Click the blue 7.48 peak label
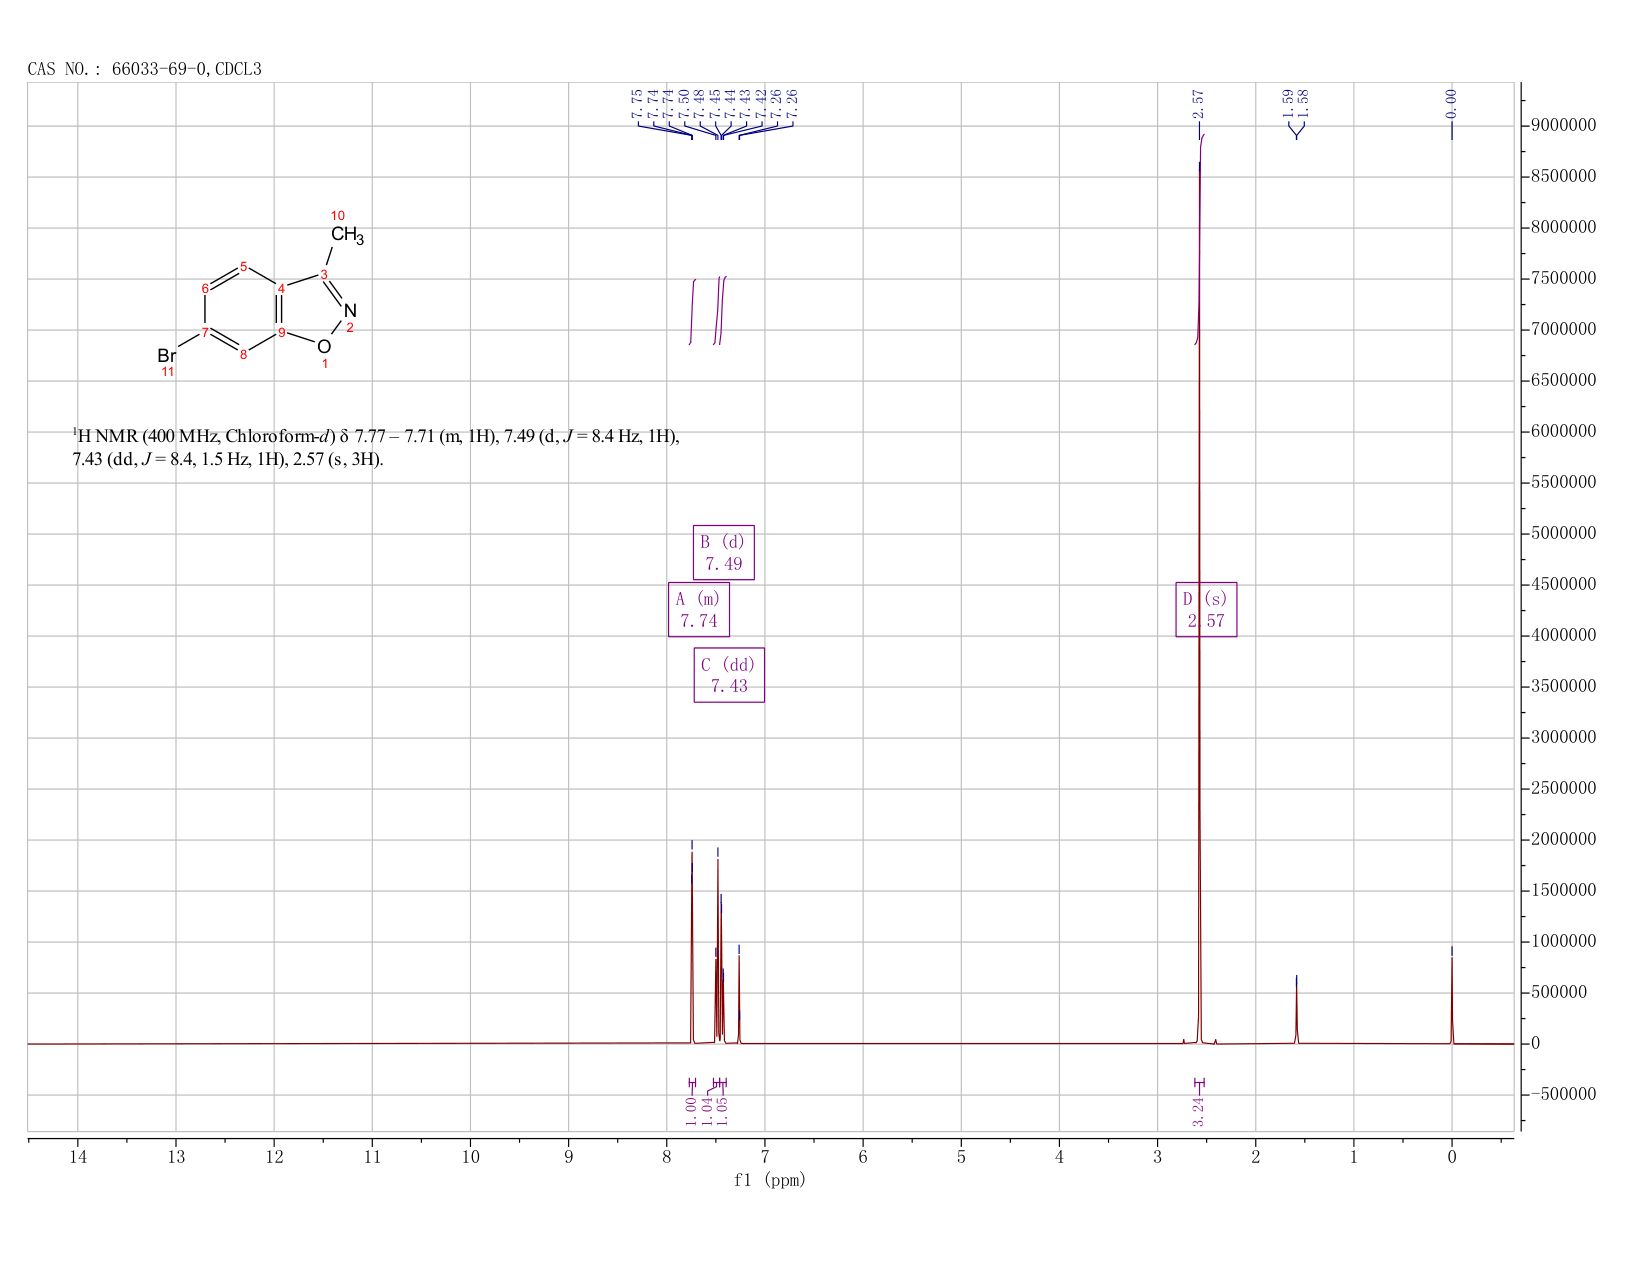 (700, 102)
